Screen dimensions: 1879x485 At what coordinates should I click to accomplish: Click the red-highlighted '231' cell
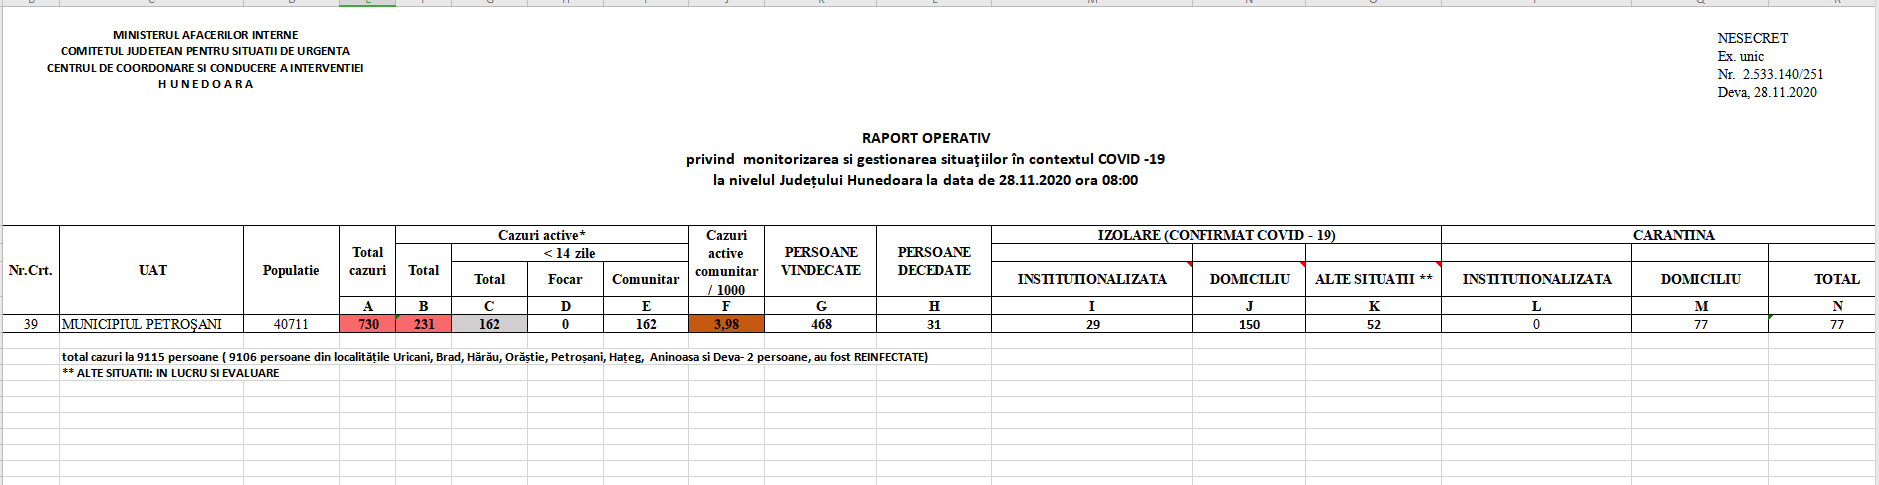424,324
